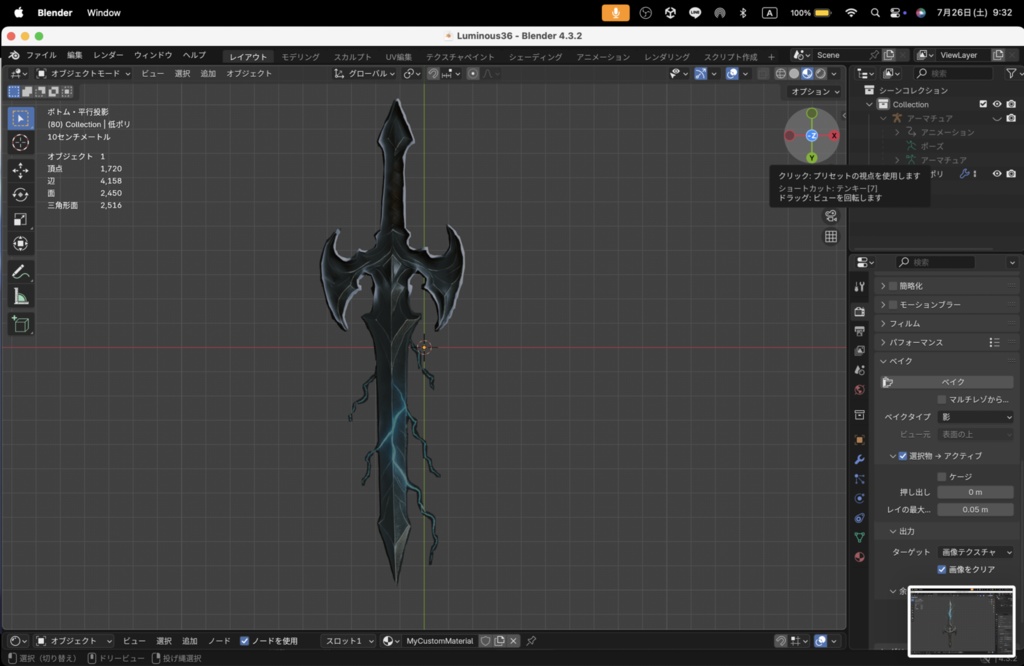Viewport: 1024px width, 666px height.
Task: Select the Add Cube tool
Action: (20, 324)
